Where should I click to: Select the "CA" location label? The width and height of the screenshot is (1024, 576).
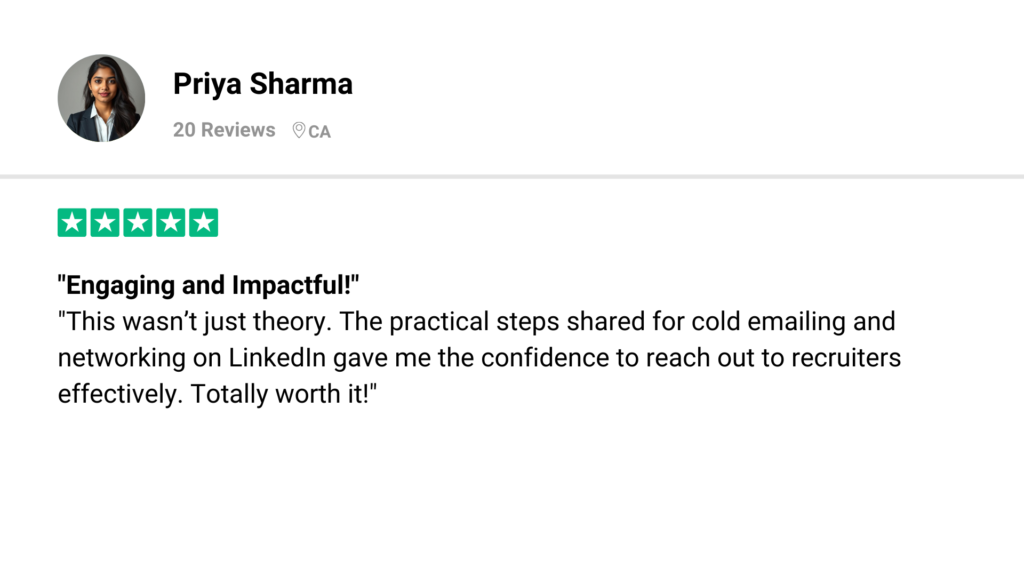click(x=319, y=131)
